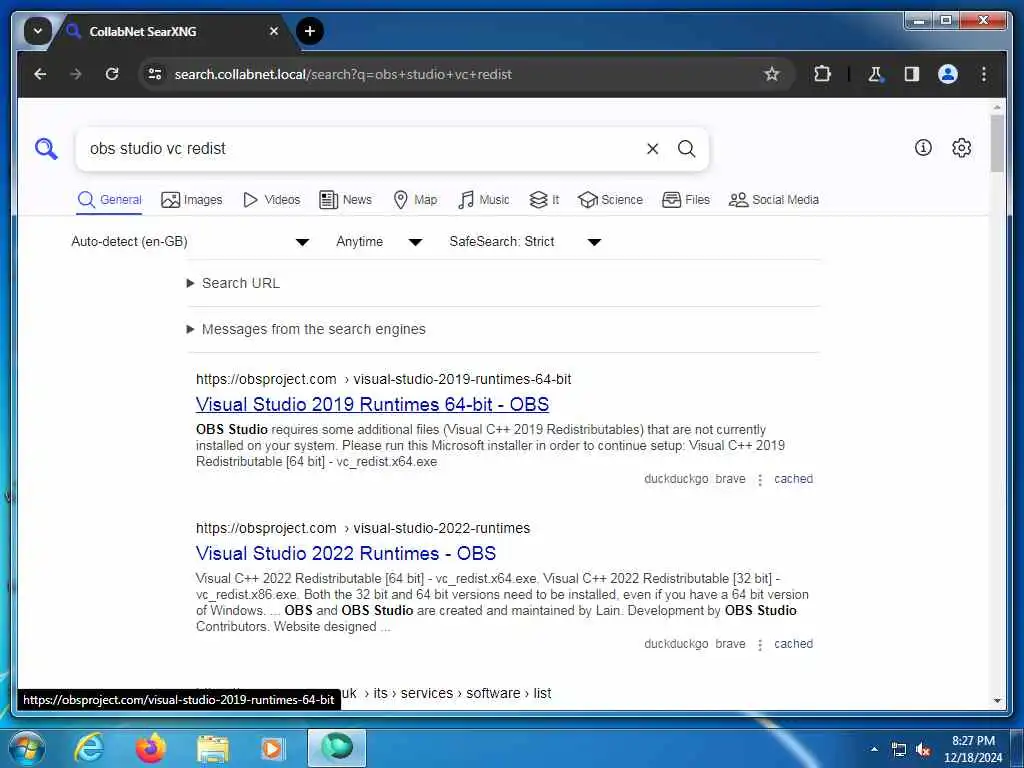
Task: Click the obsproject.com visual-studio-2022-runtimes URL
Action: 363,528
